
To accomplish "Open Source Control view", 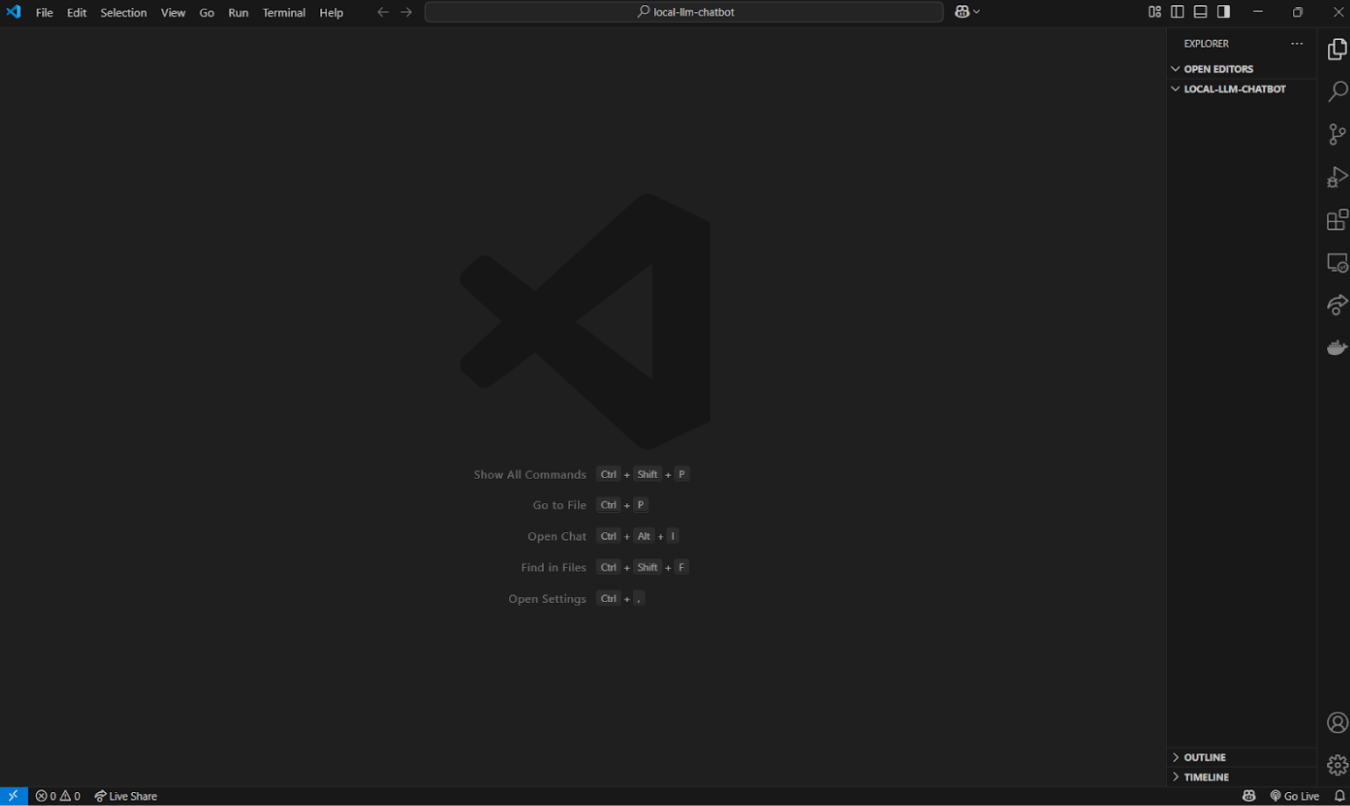I will [x=1337, y=134].
